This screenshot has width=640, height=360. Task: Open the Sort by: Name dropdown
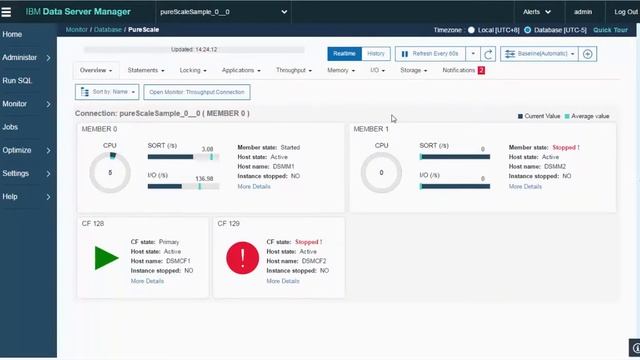(x=107, y=92)
